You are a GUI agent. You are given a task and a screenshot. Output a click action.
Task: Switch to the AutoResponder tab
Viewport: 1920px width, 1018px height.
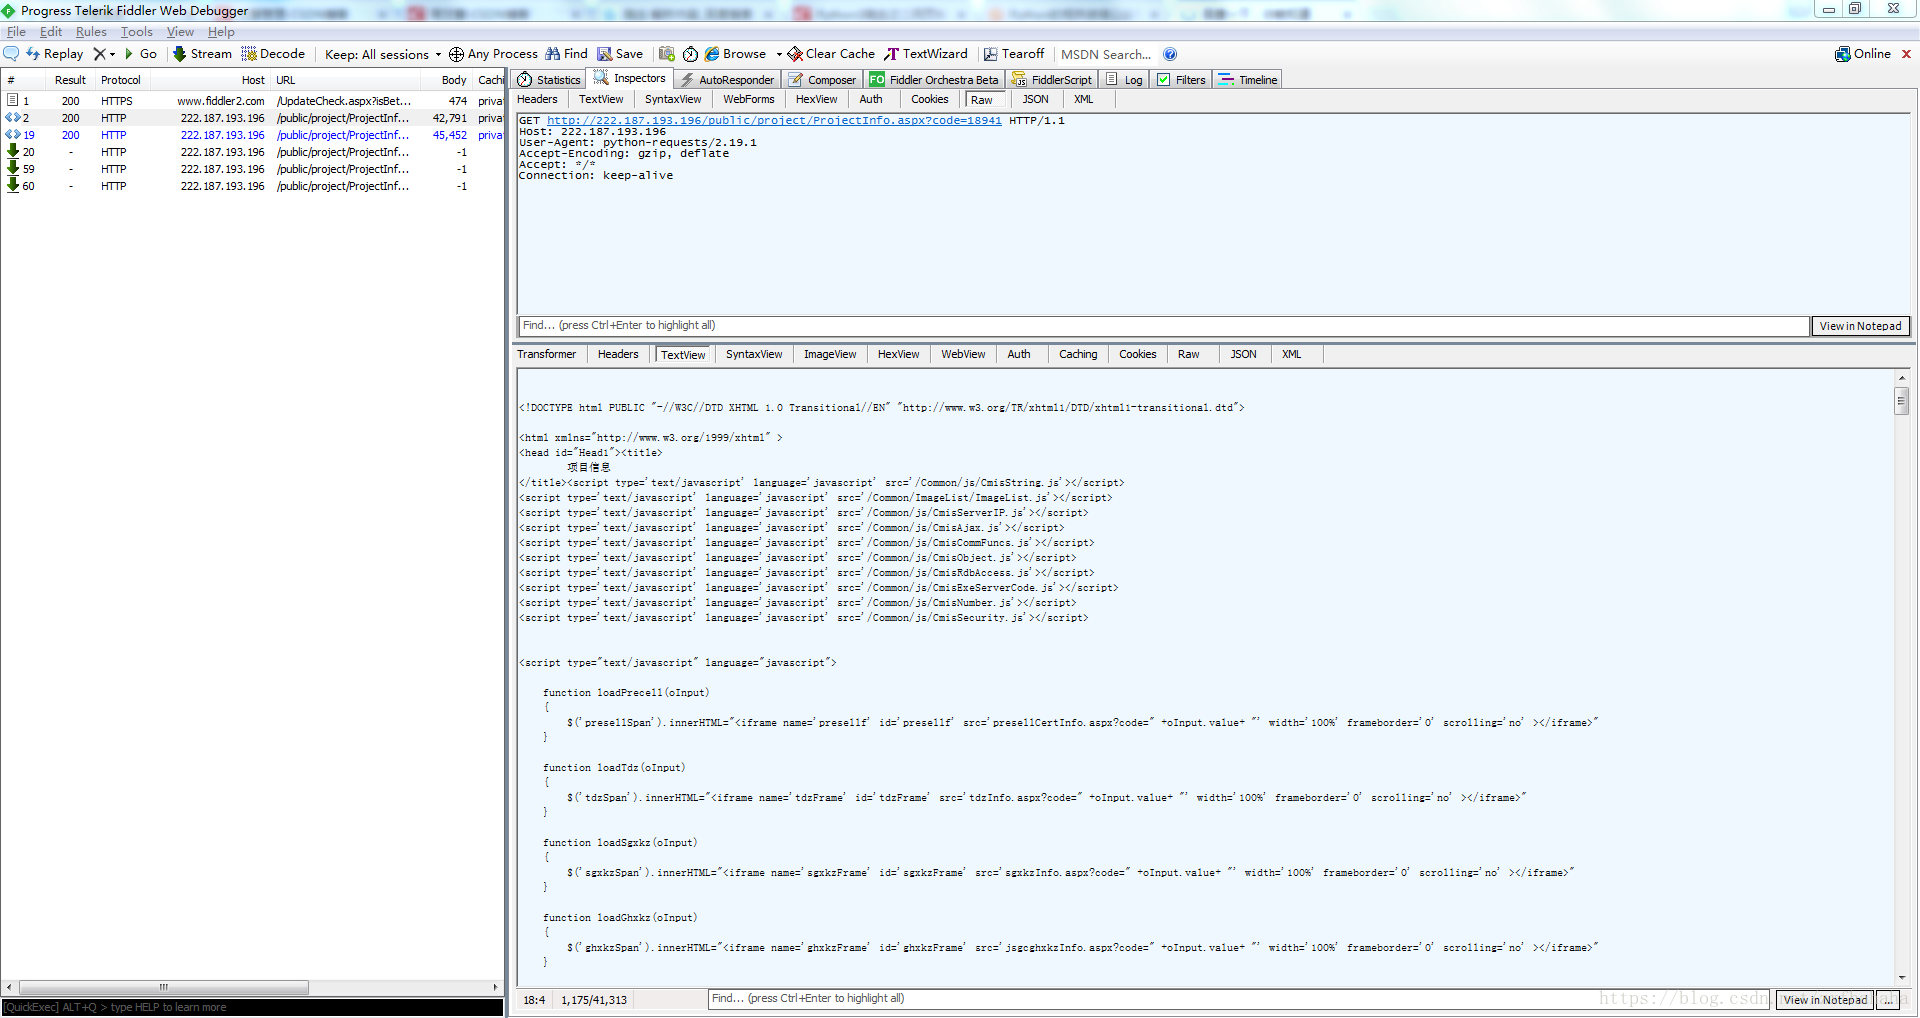pyautogui.click(x=727, y=80)
